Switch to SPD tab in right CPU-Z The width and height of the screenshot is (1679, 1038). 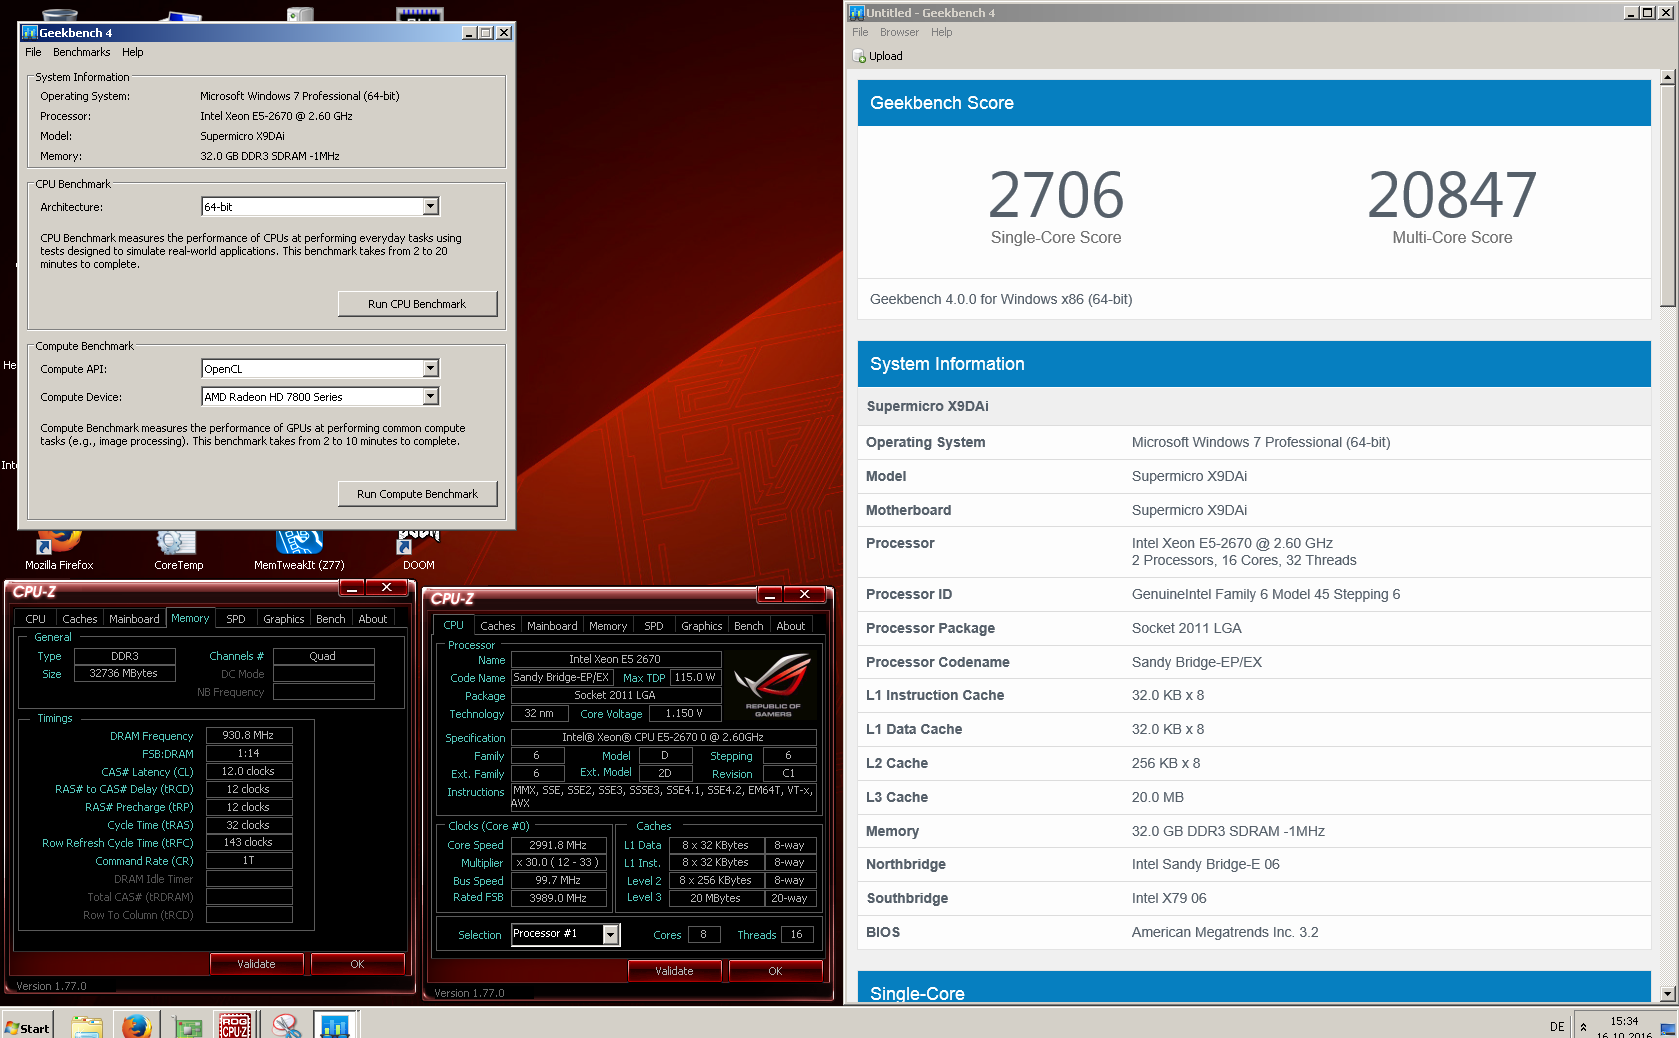point(654,626)
